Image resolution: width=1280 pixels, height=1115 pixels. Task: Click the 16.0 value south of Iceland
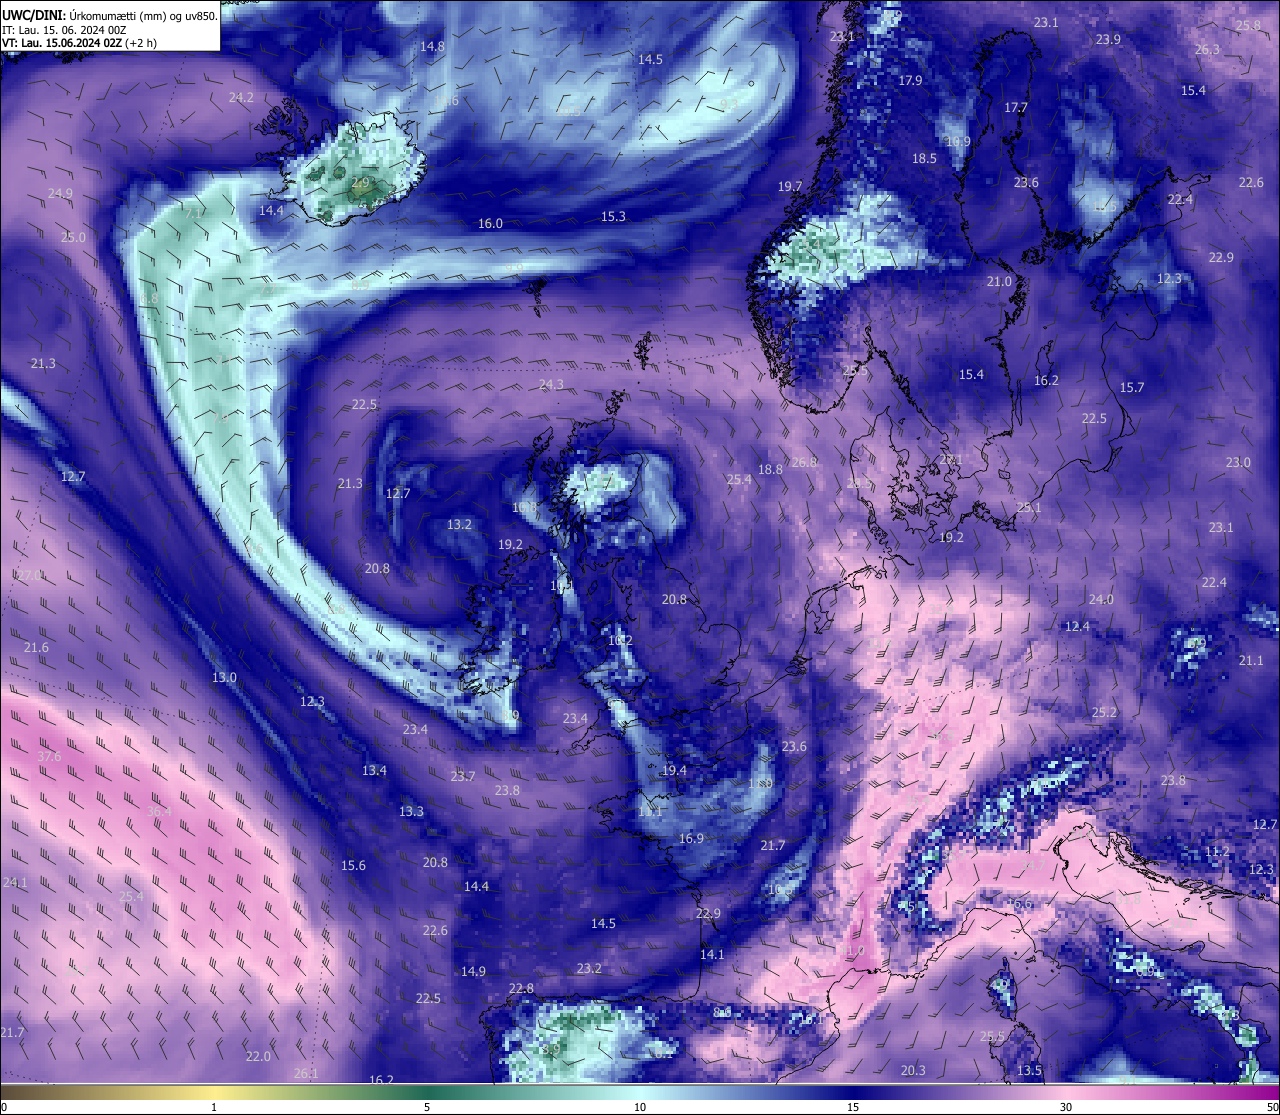click(x=490, y=224)
